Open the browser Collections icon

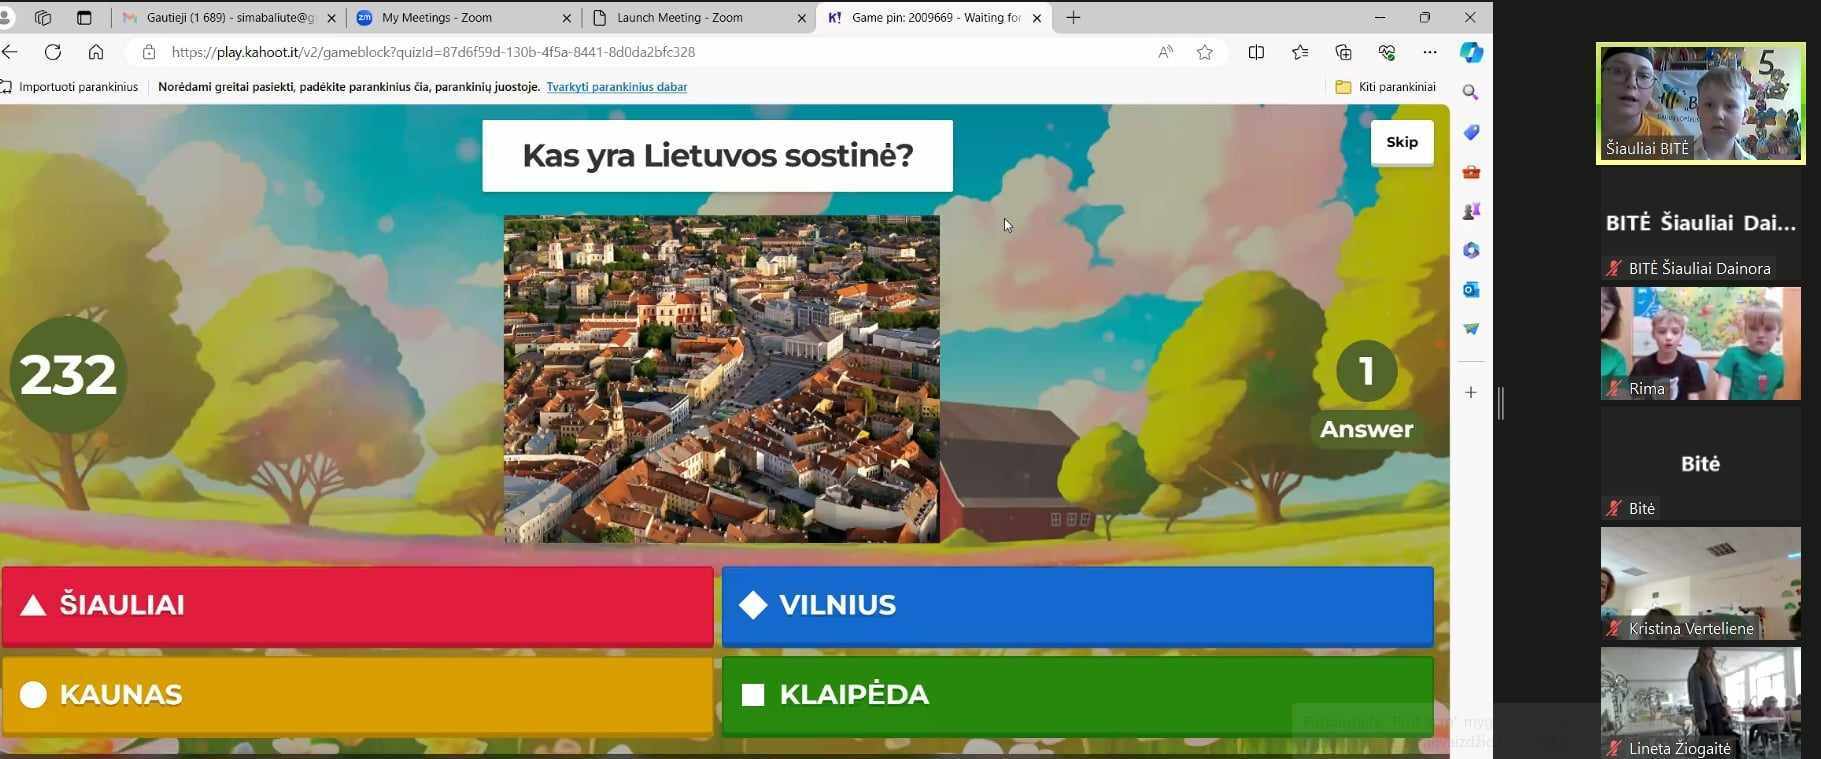[x=1343, y=52]
